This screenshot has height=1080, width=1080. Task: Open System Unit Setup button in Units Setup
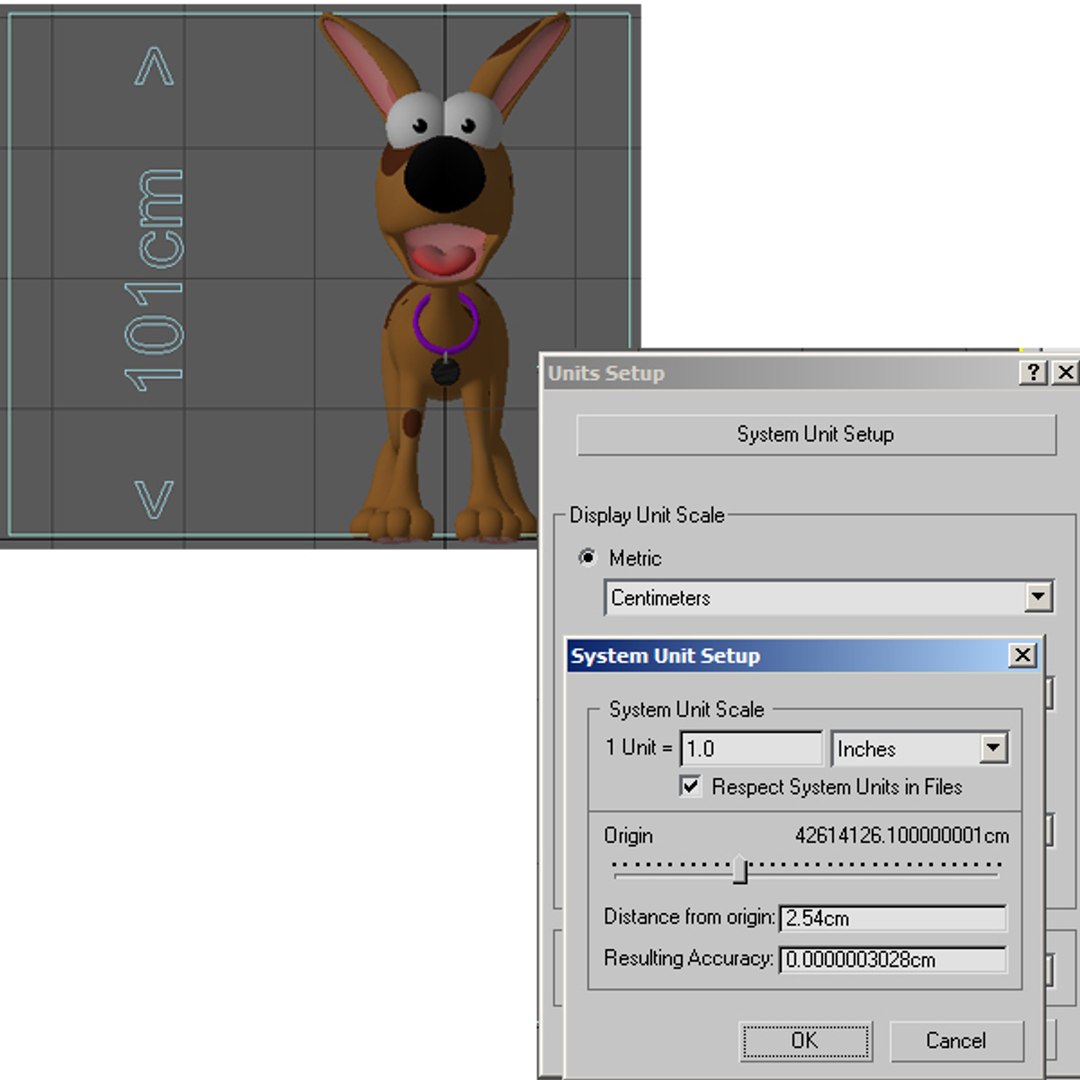point(816,435)
